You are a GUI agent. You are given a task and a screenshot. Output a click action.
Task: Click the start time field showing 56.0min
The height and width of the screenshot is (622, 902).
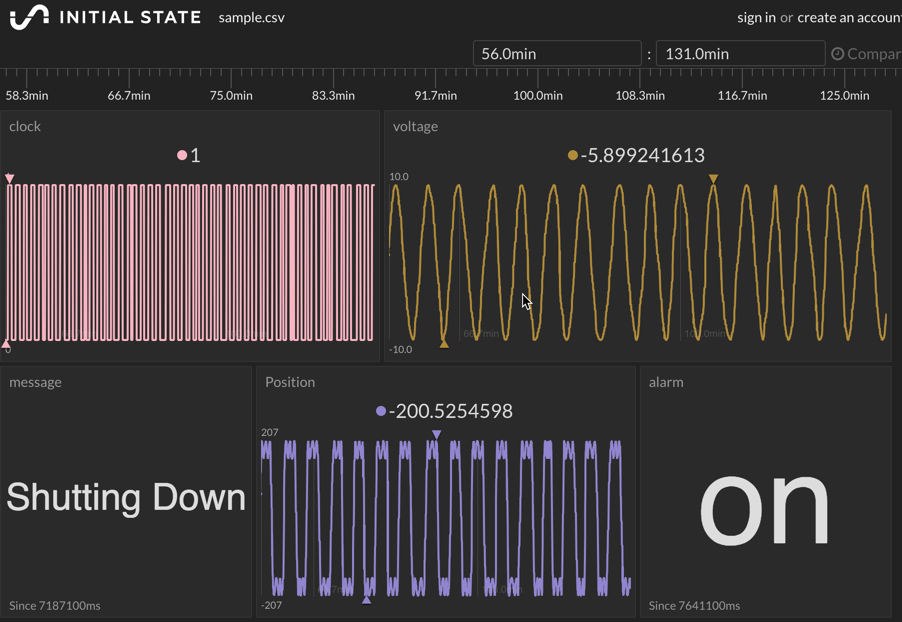tap(556, 54)
